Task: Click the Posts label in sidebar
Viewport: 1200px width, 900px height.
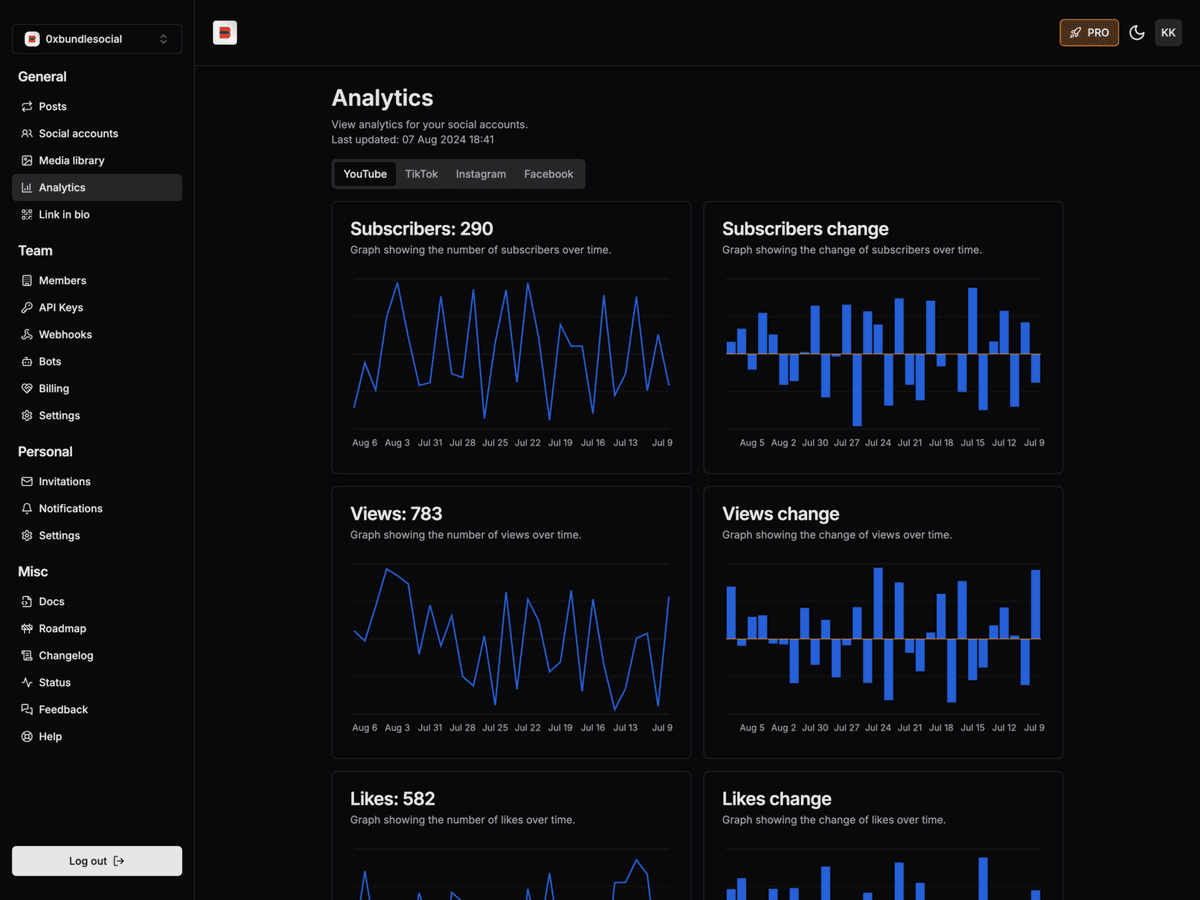Action: 53,106
